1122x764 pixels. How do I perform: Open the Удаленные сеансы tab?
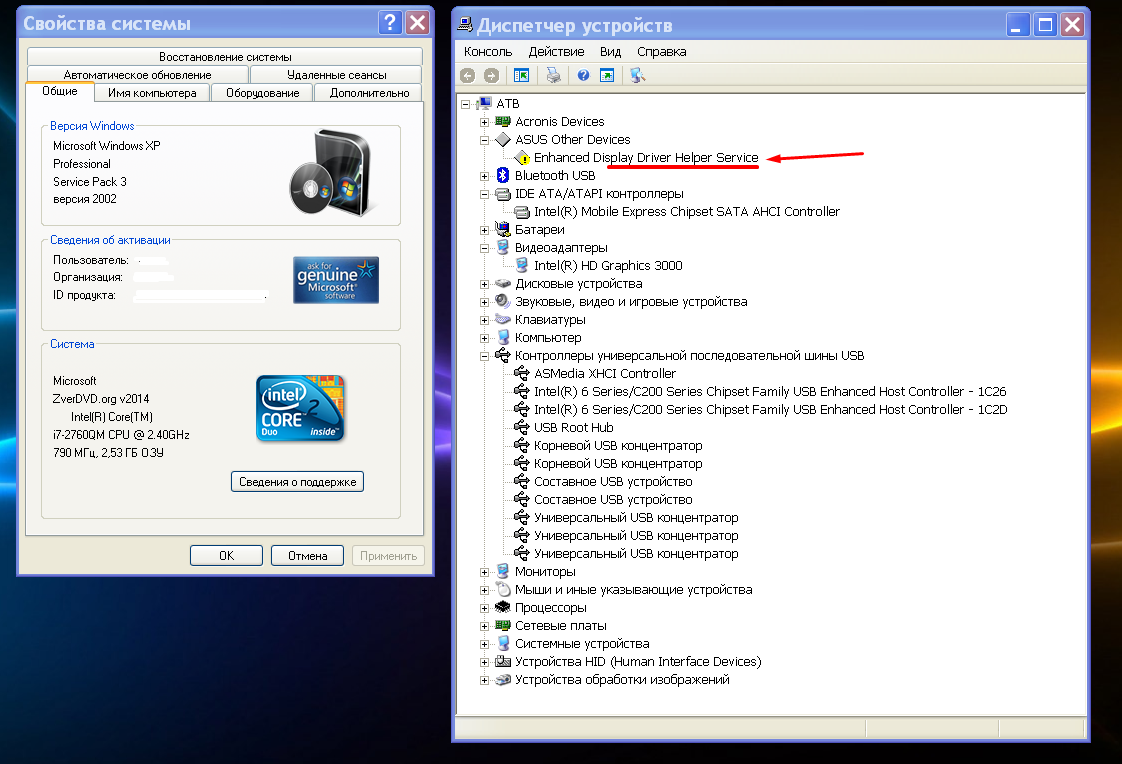coord(336,74)
